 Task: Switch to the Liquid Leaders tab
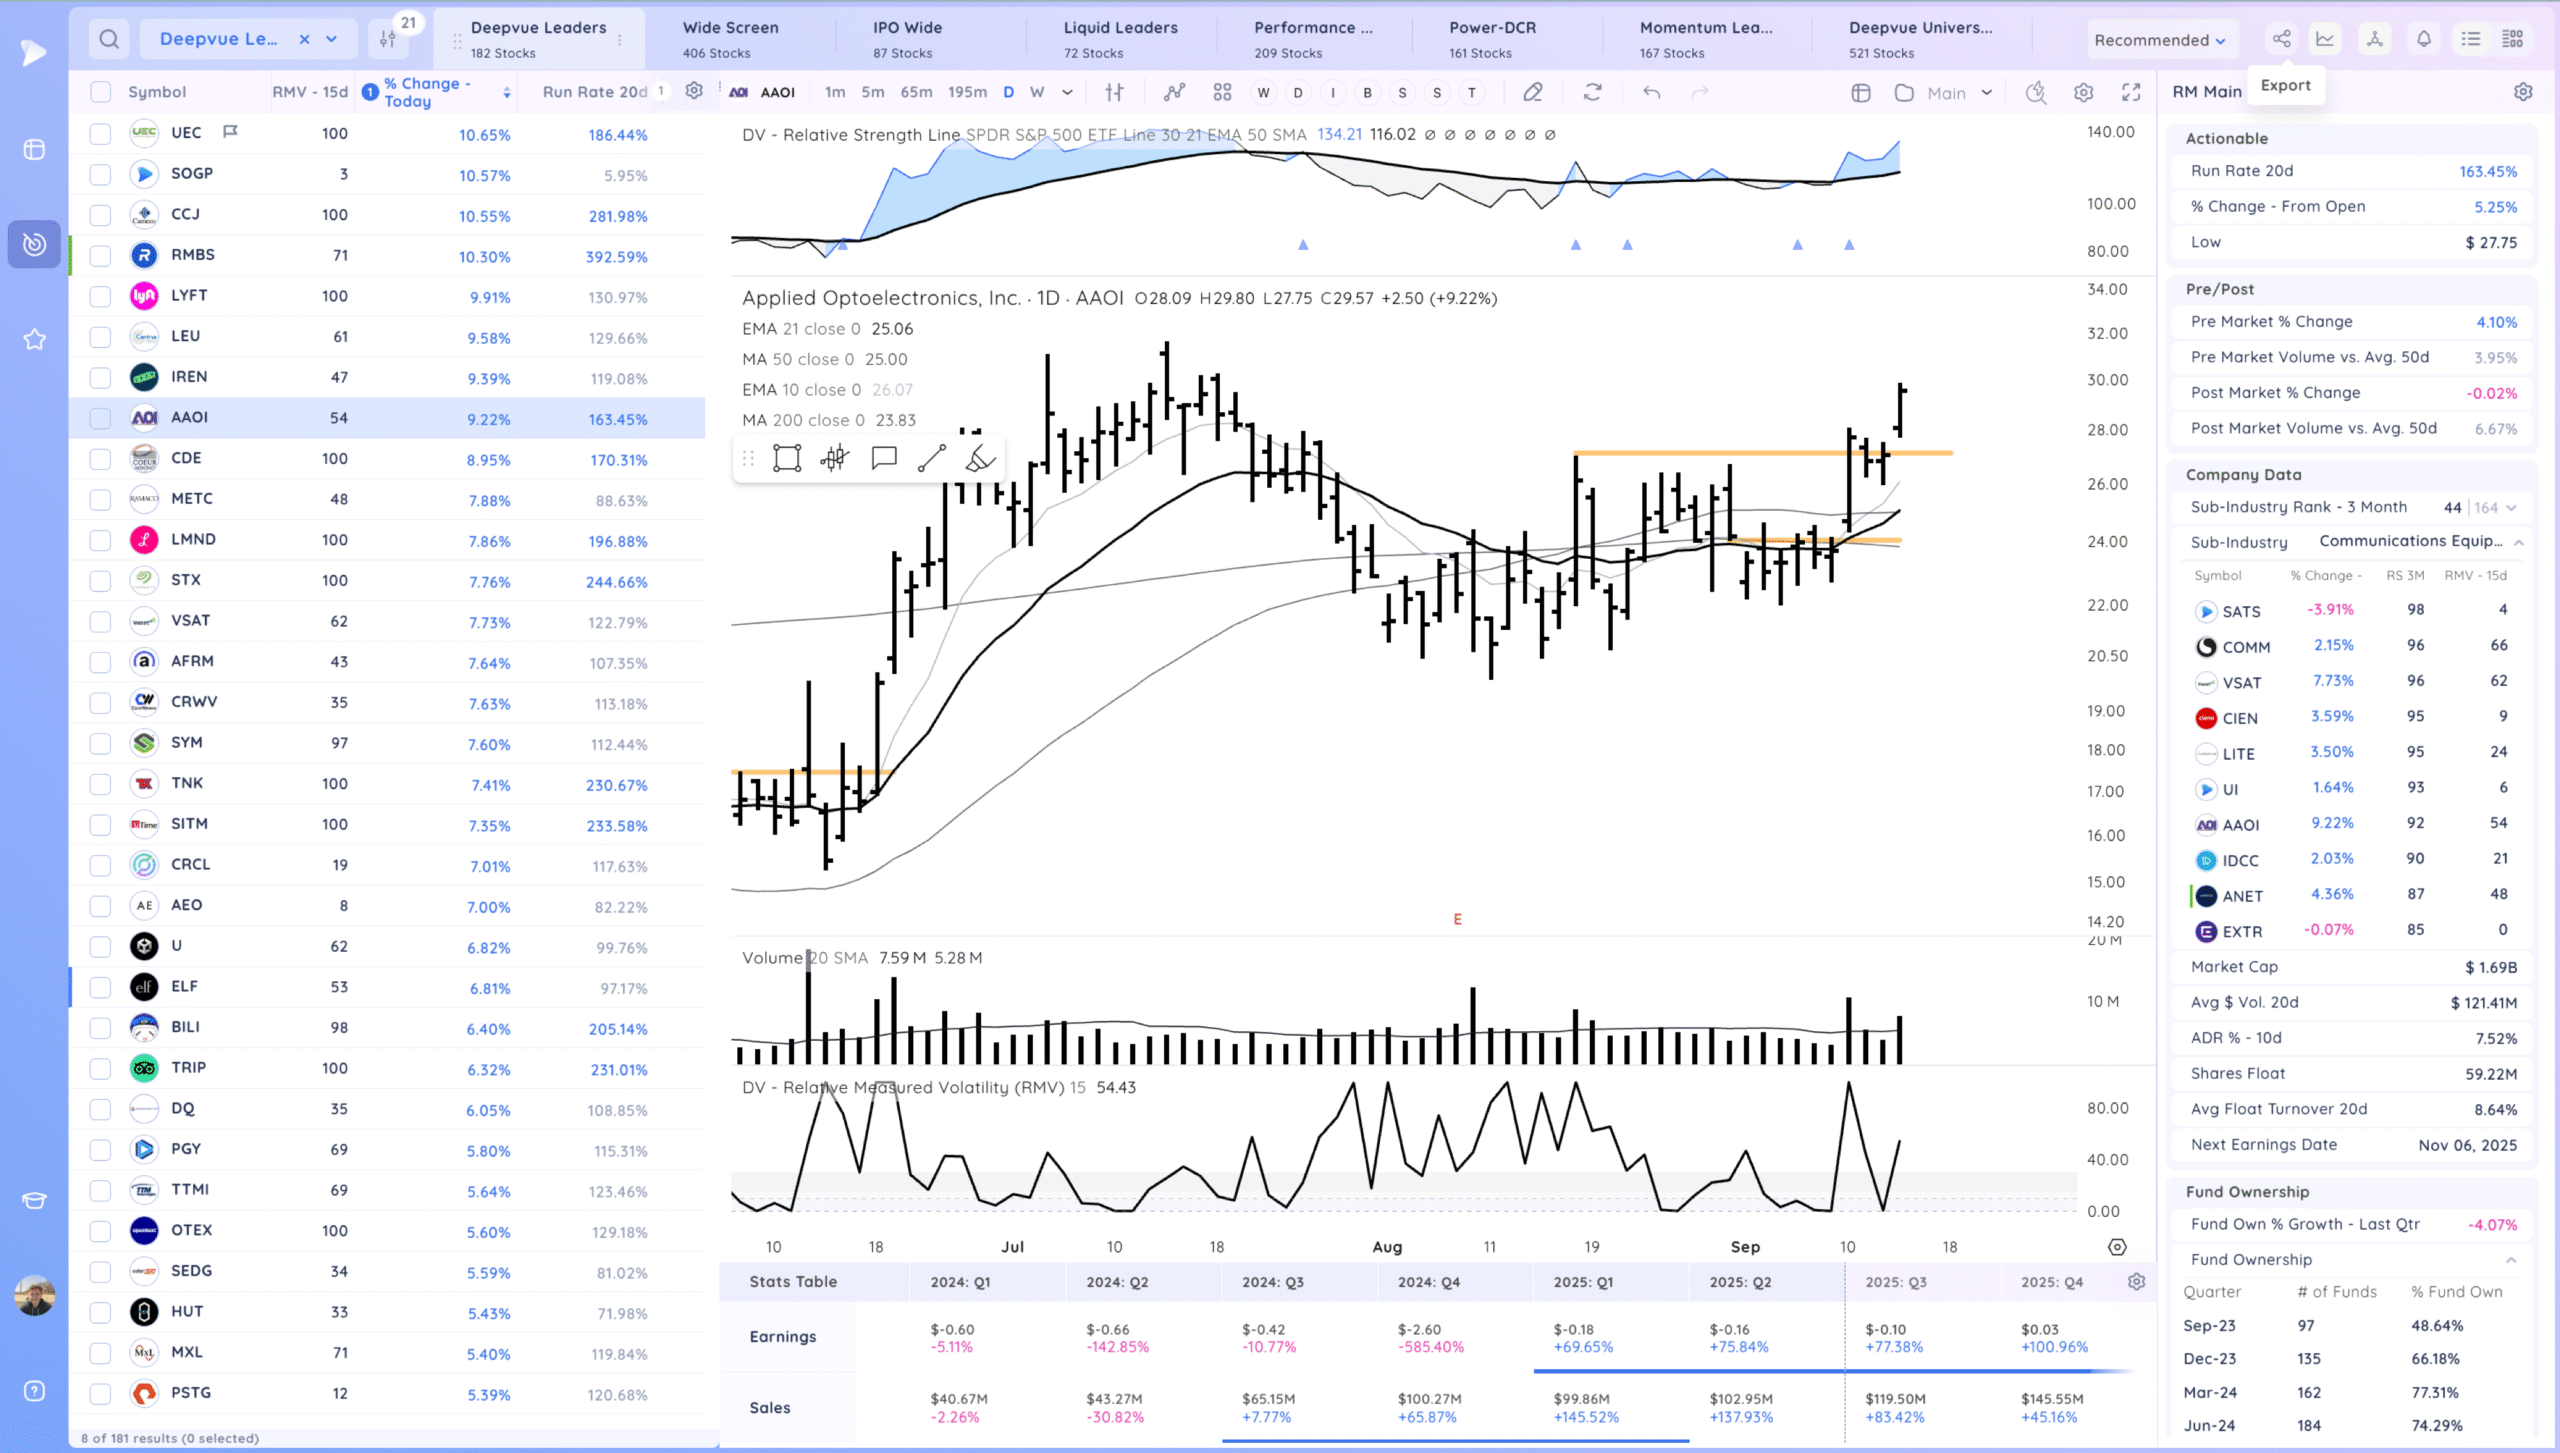pyautogui.click(x=1120, y=39)
